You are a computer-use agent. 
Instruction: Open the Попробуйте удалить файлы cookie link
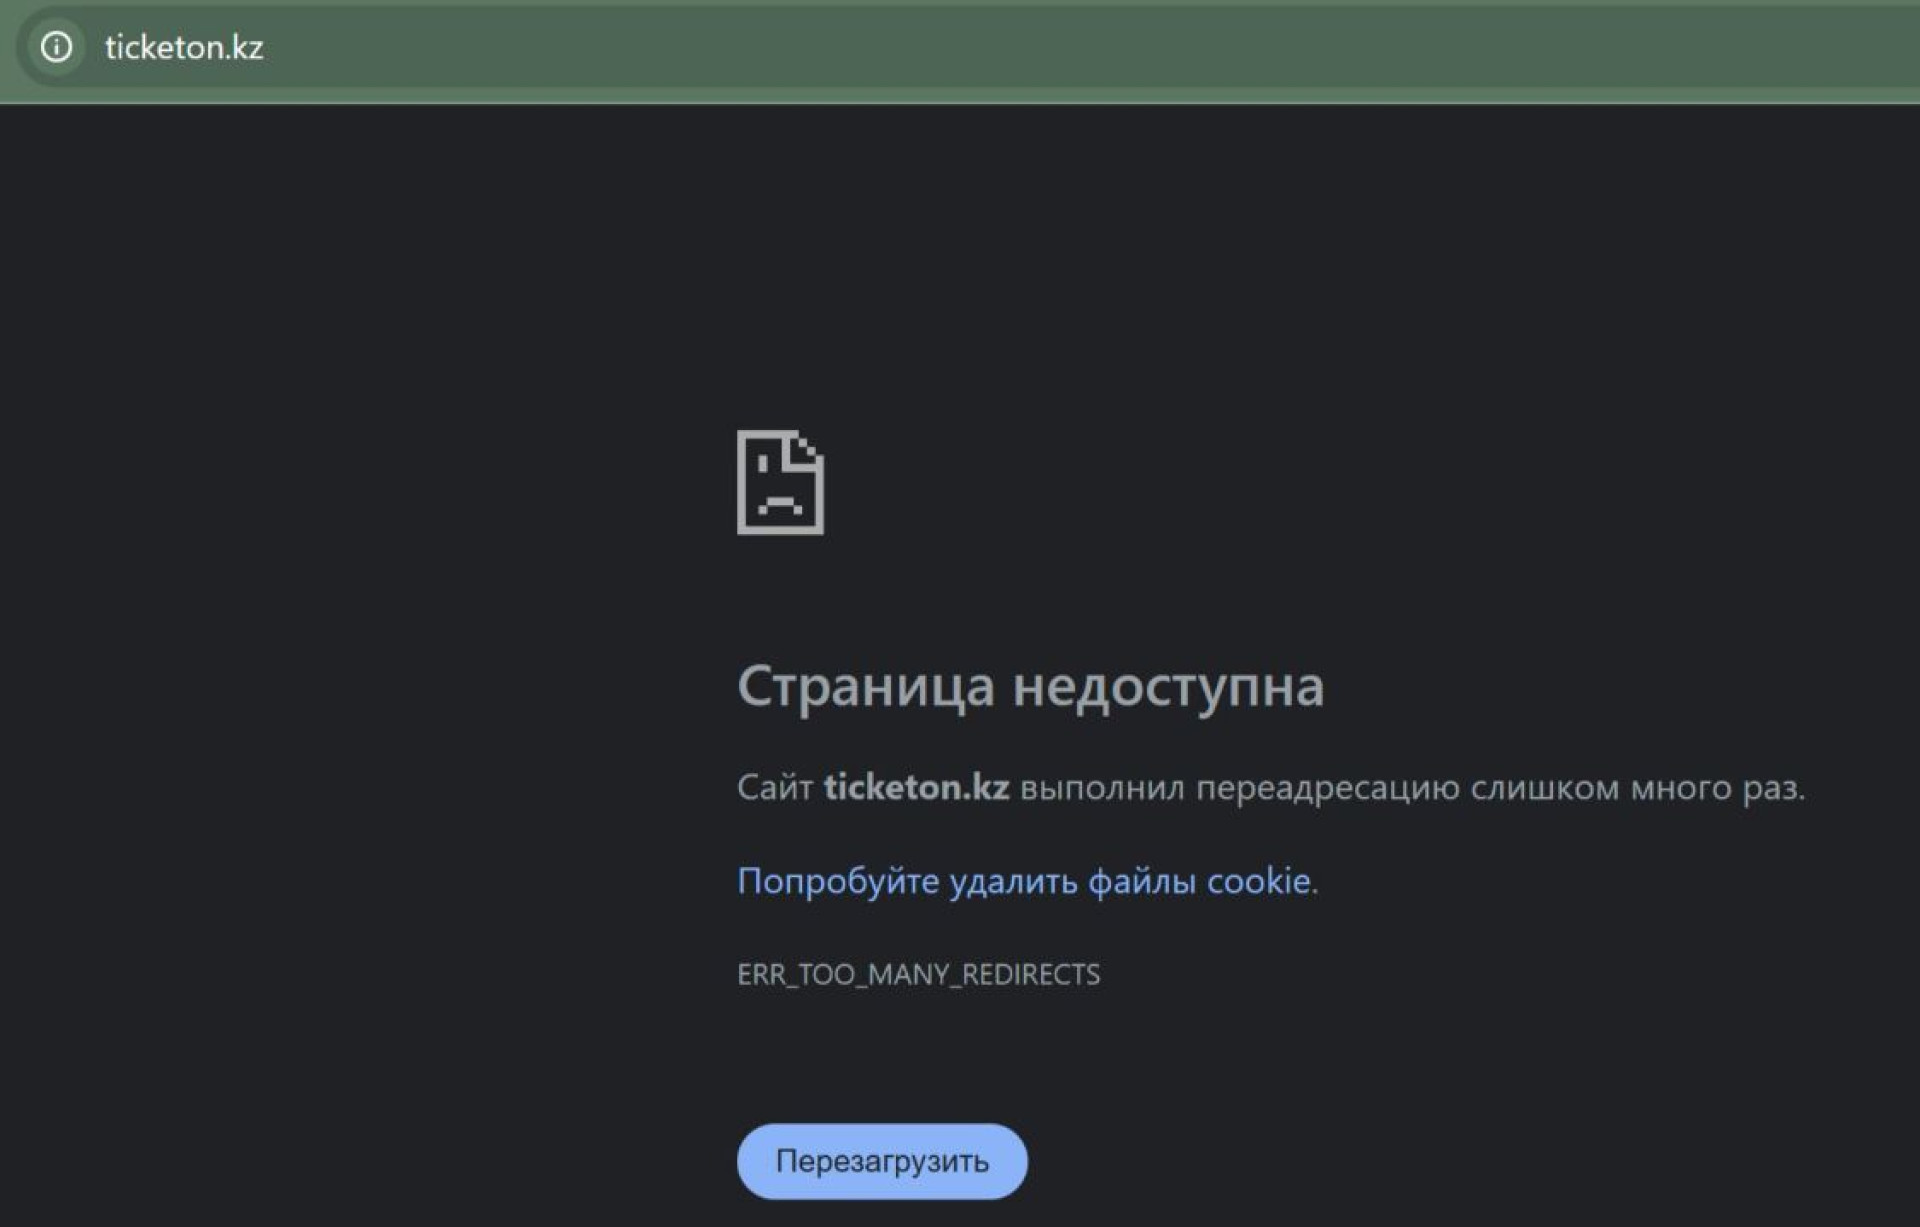coord(1024,881)
